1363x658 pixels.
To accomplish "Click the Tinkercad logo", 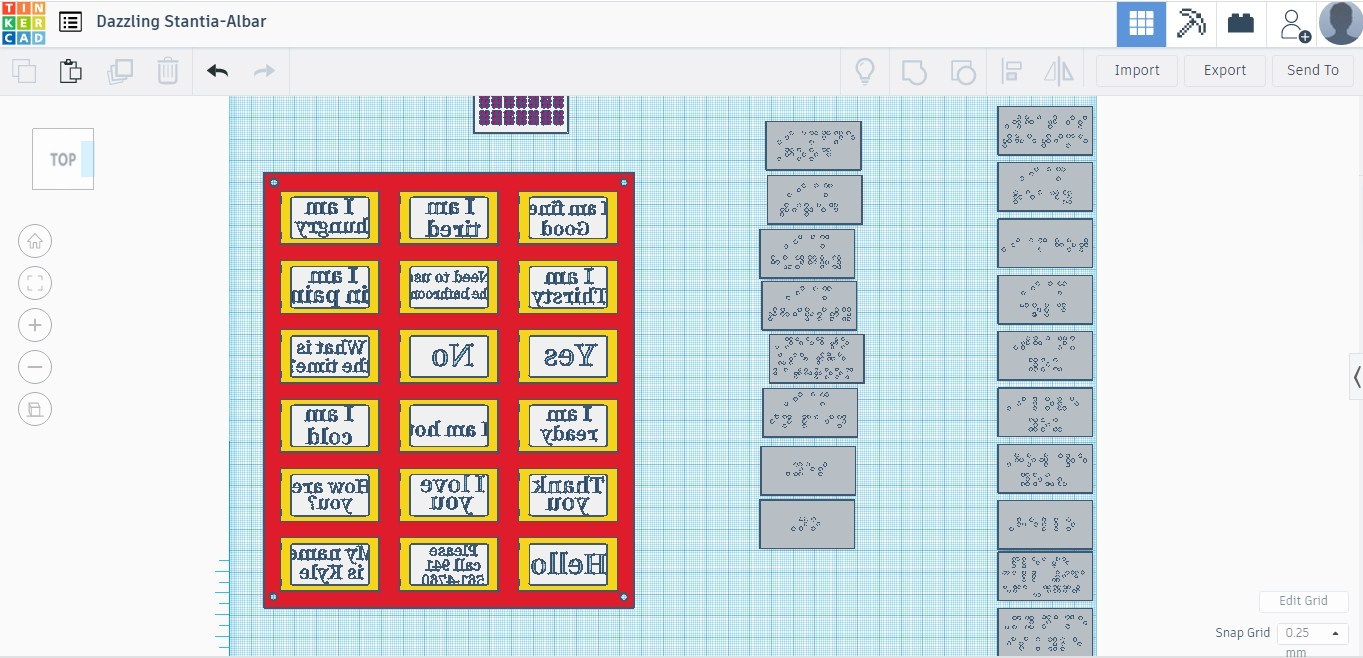I will [23, 23].
